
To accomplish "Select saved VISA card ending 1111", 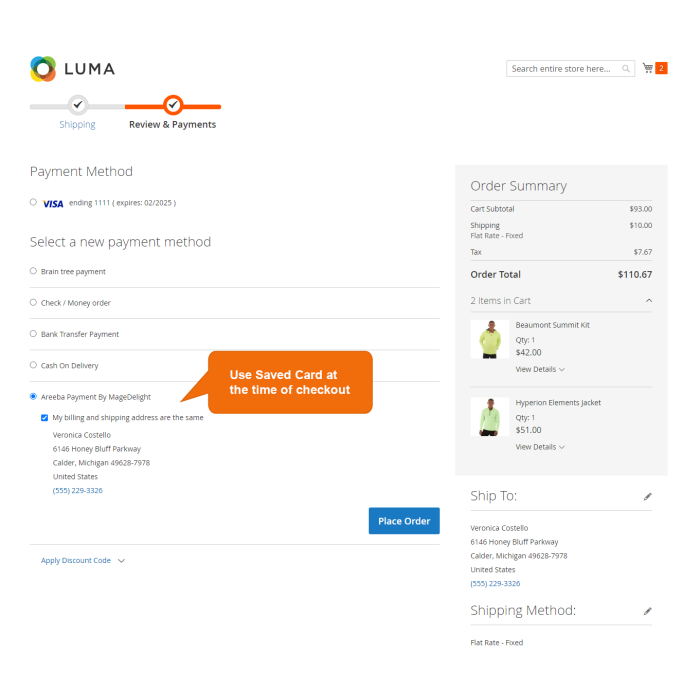I will click(33, 202).
